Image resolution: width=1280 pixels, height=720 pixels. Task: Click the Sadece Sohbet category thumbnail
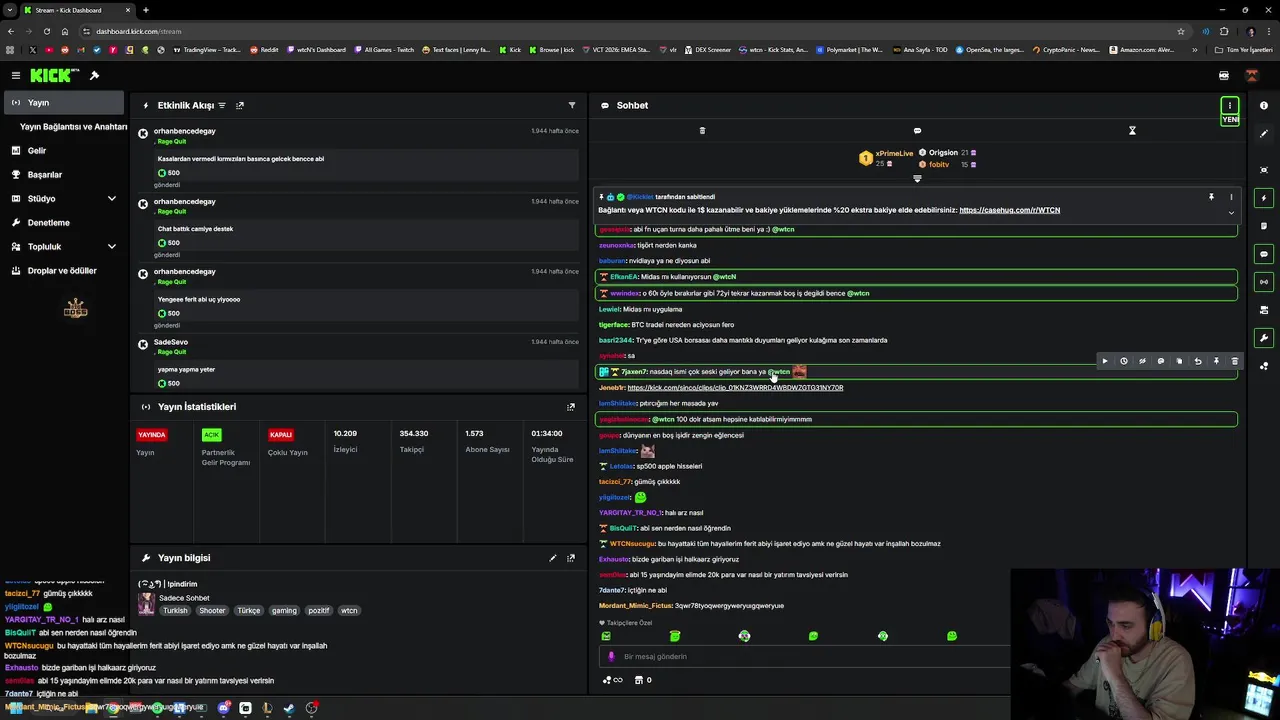coord(146,603)
